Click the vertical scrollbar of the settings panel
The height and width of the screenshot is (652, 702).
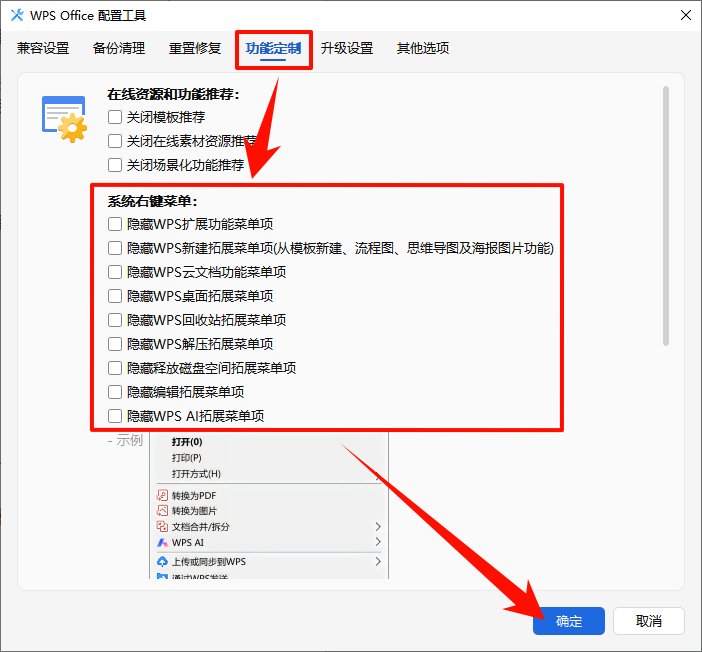tap(666, 216)
